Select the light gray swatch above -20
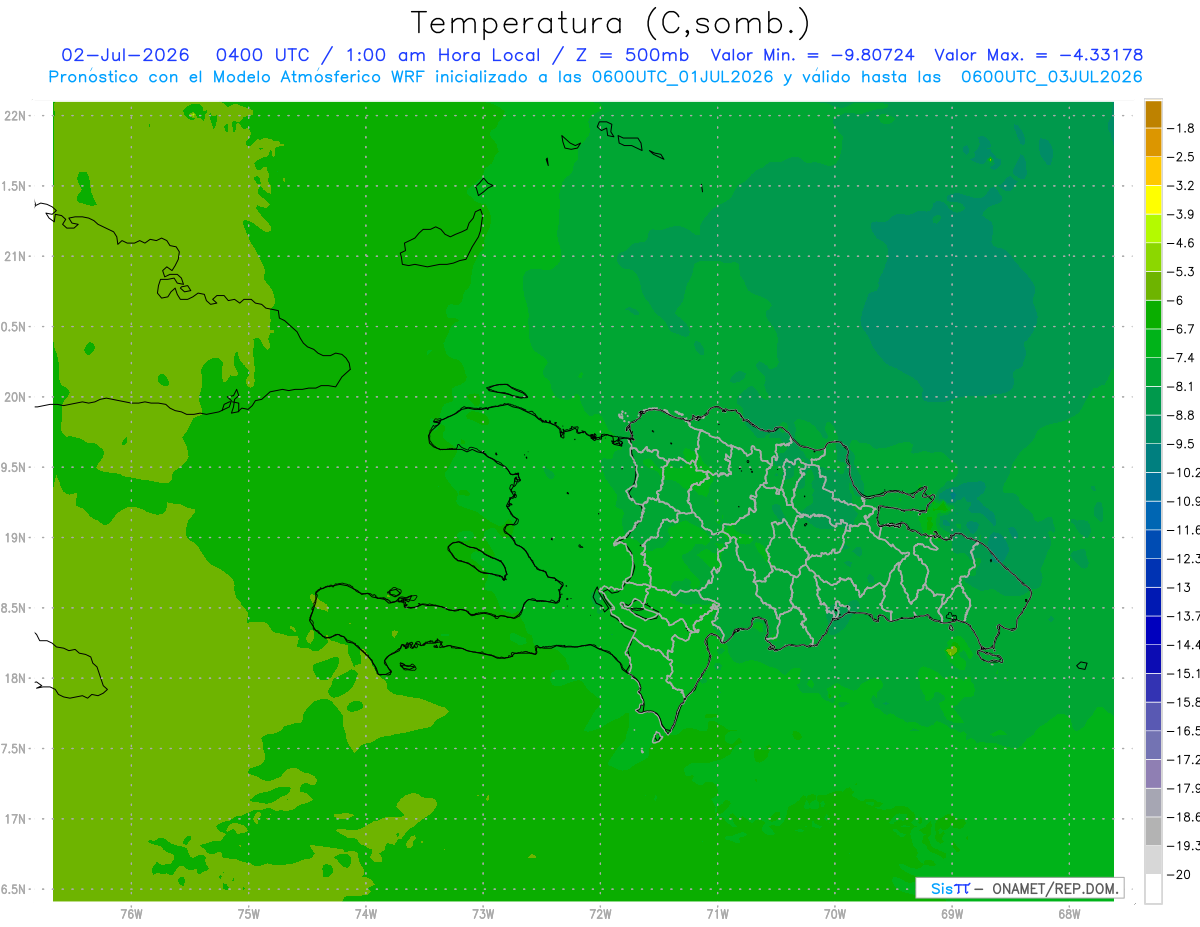Screen dimensions: 1200x927 1153,860
